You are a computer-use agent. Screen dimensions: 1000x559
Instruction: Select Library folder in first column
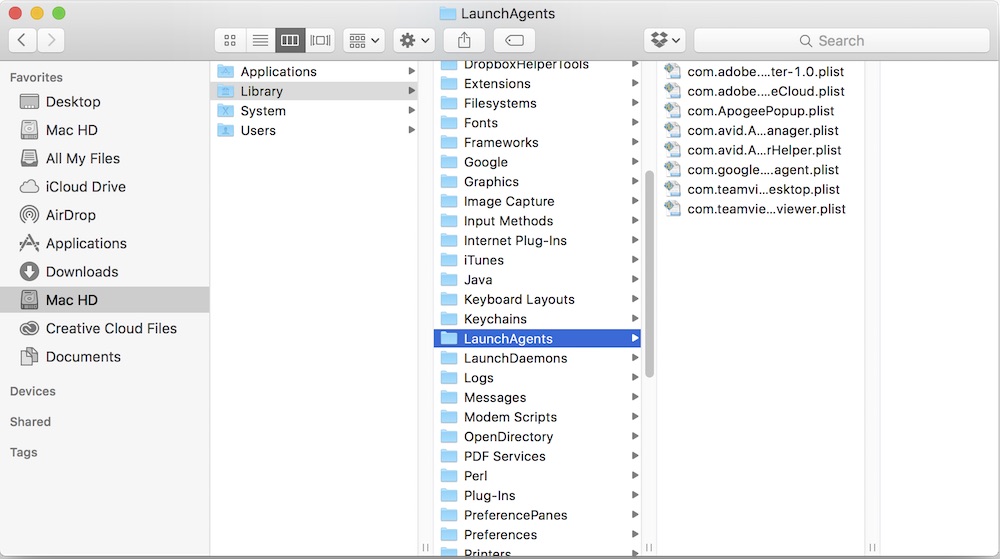click(314, 91)
